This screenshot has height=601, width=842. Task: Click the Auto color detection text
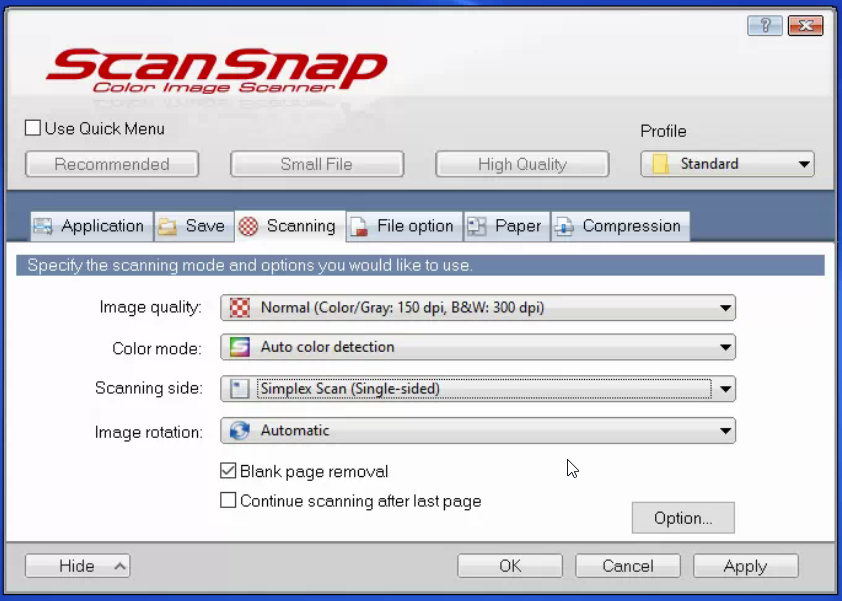(328, 347)
